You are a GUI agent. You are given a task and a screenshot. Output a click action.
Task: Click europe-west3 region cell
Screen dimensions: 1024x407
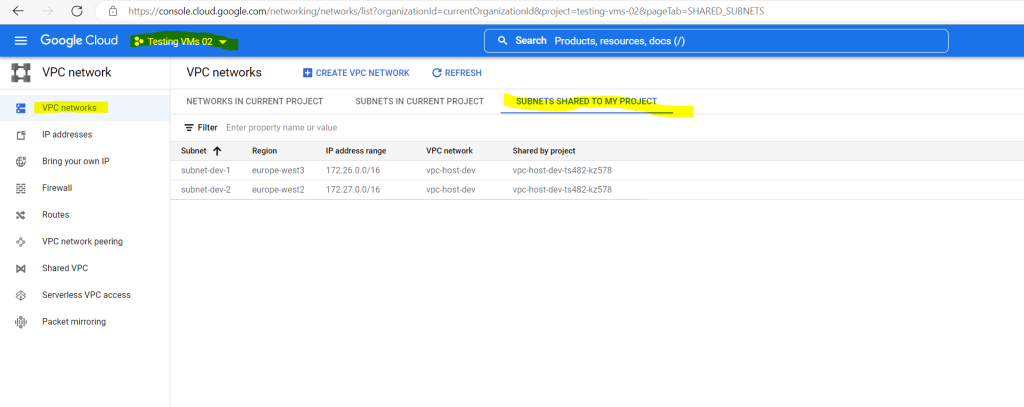[278, 171]
